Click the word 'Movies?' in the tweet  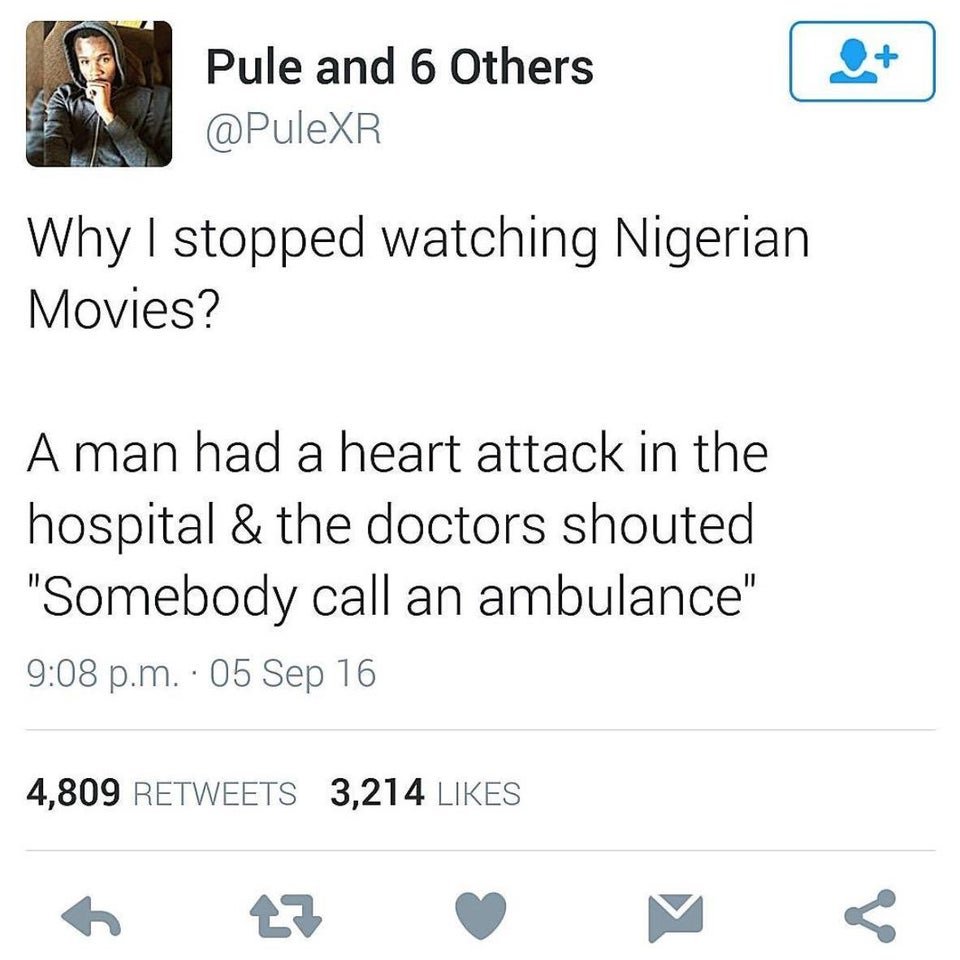[x=123, y=309]
